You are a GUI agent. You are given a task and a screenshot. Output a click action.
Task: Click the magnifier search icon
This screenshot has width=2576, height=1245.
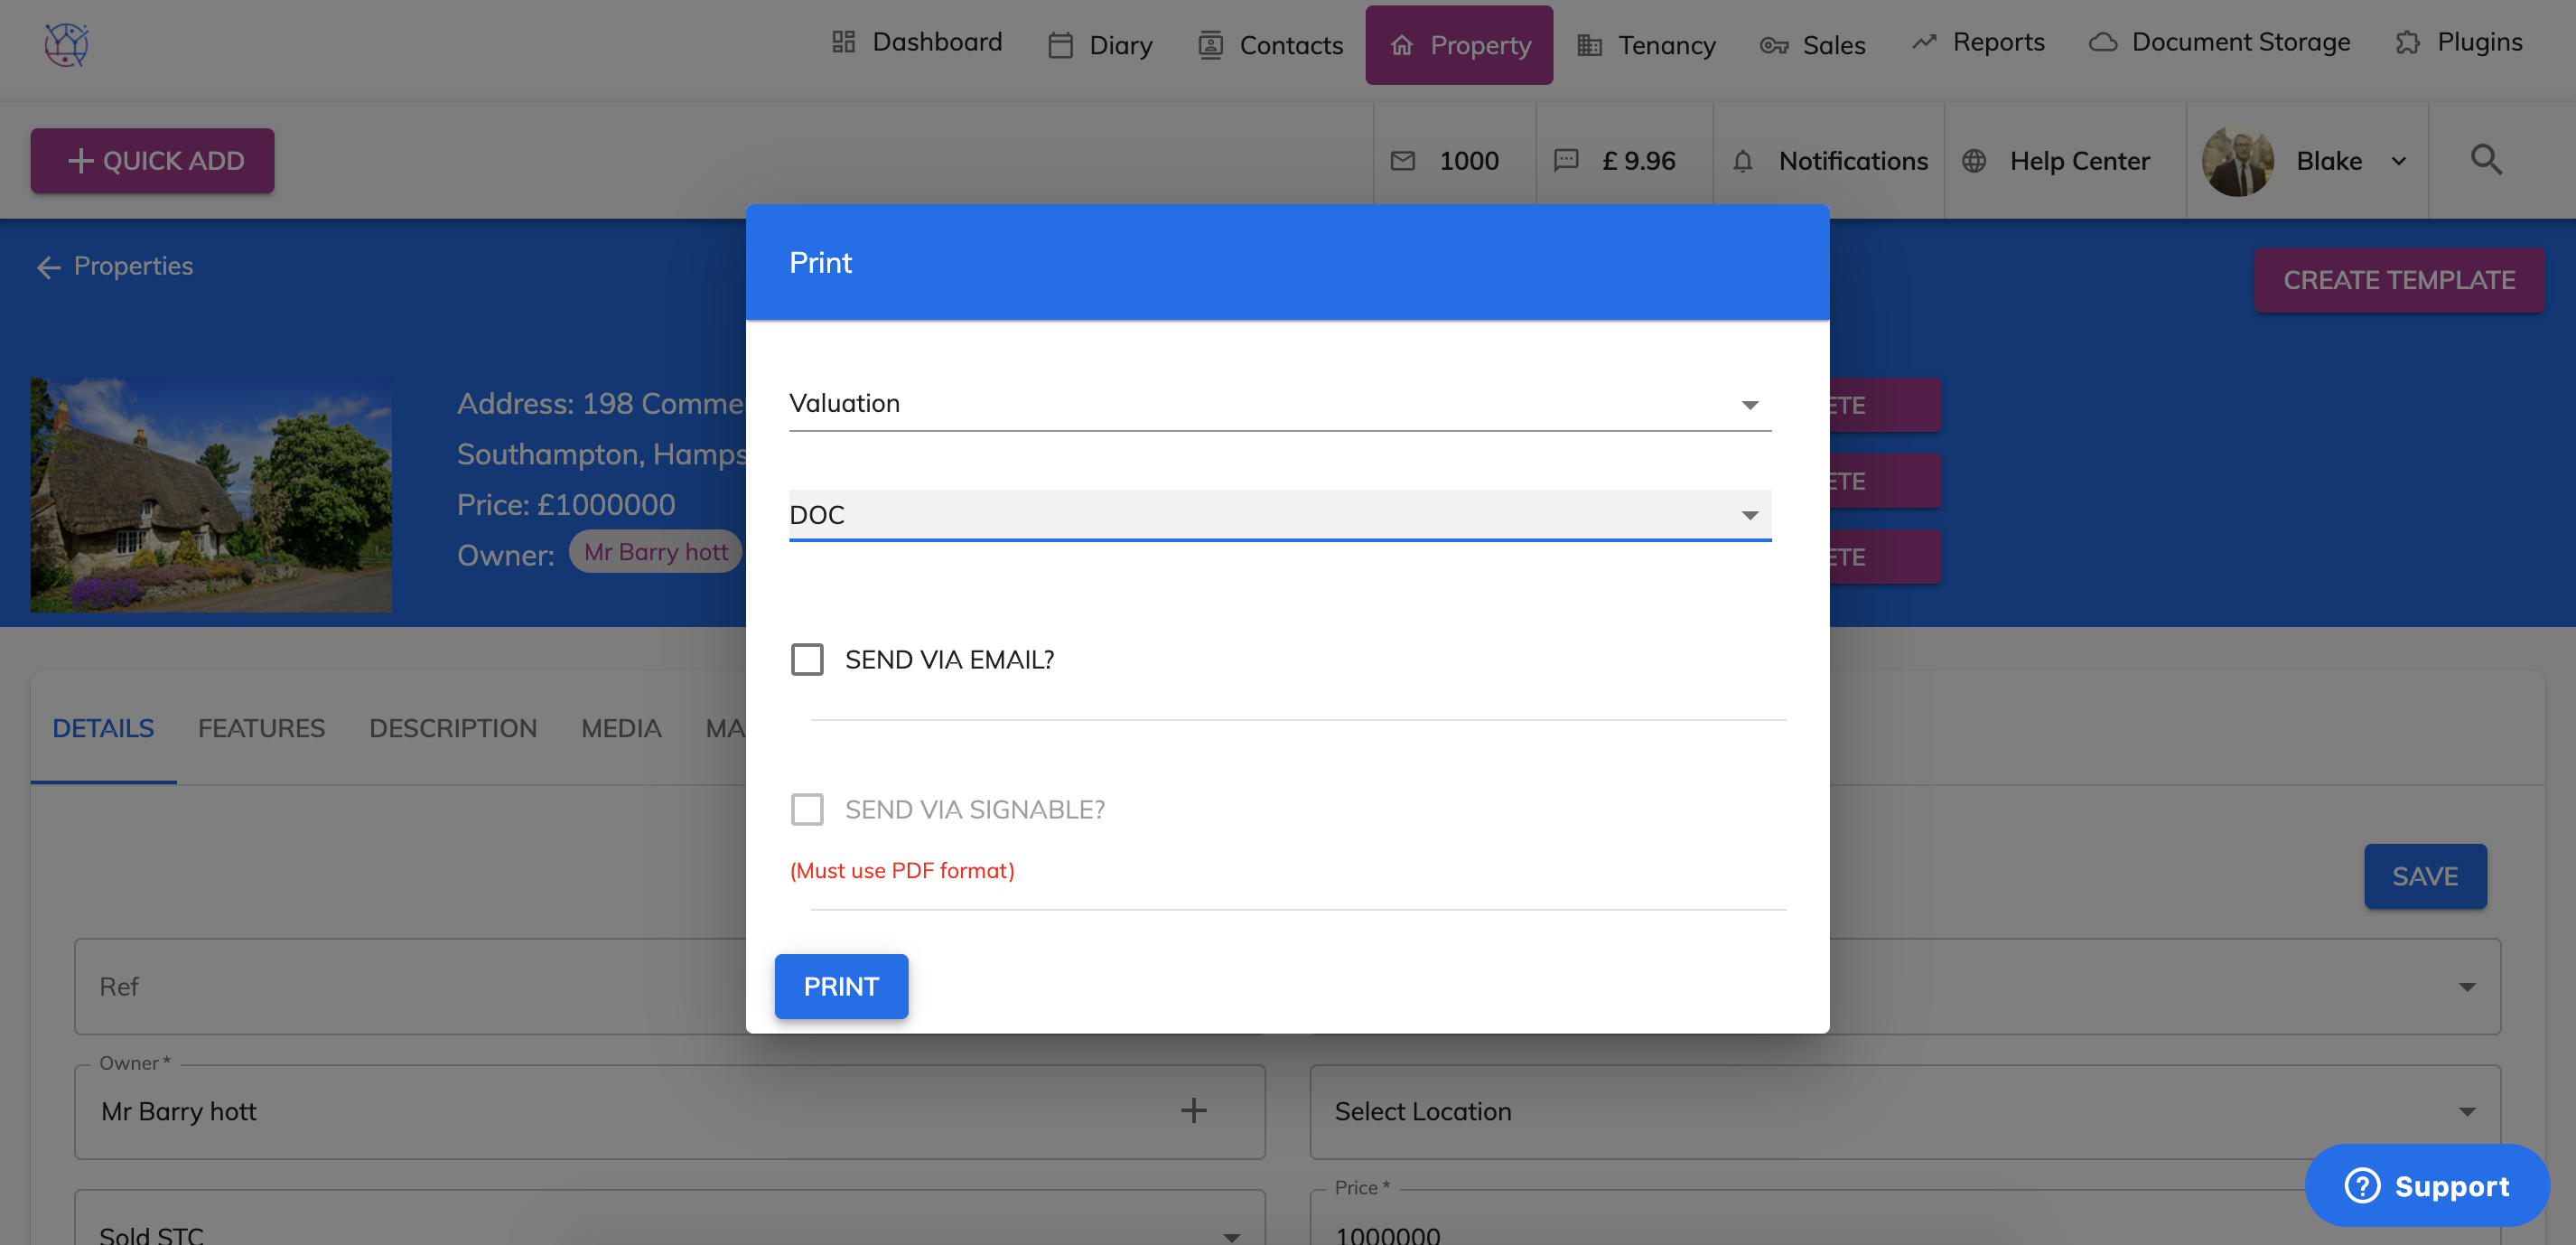coord(2486,160)
